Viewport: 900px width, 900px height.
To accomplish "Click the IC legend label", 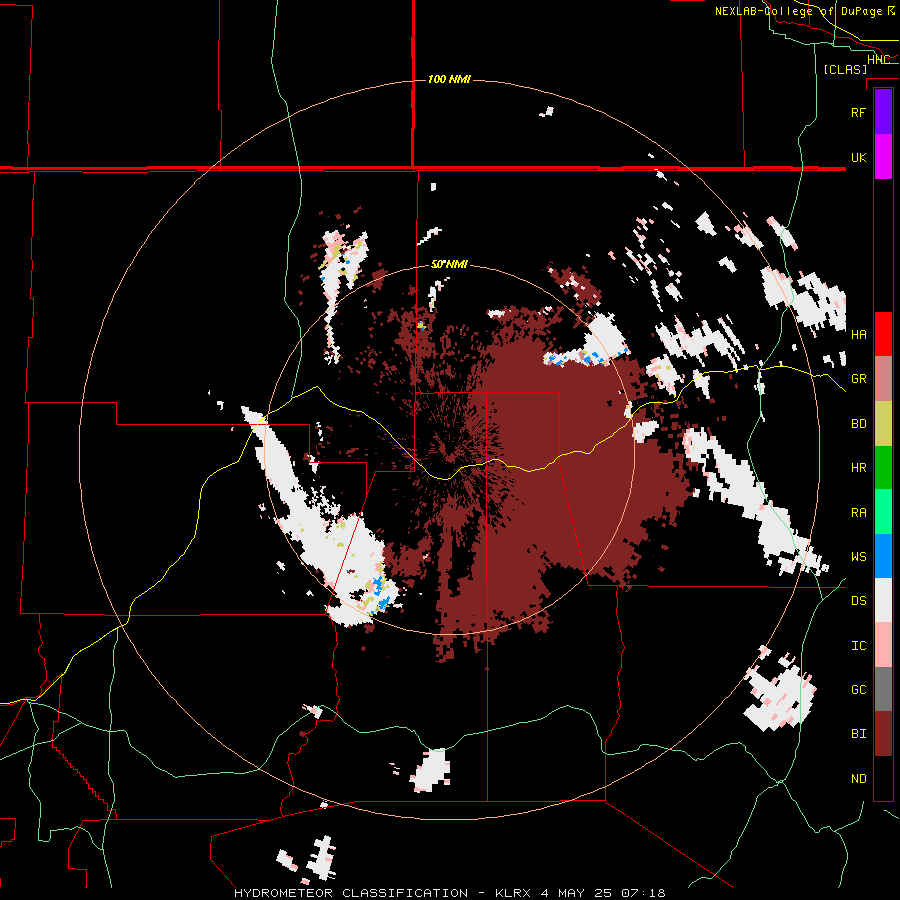I will tap(858, 646).
